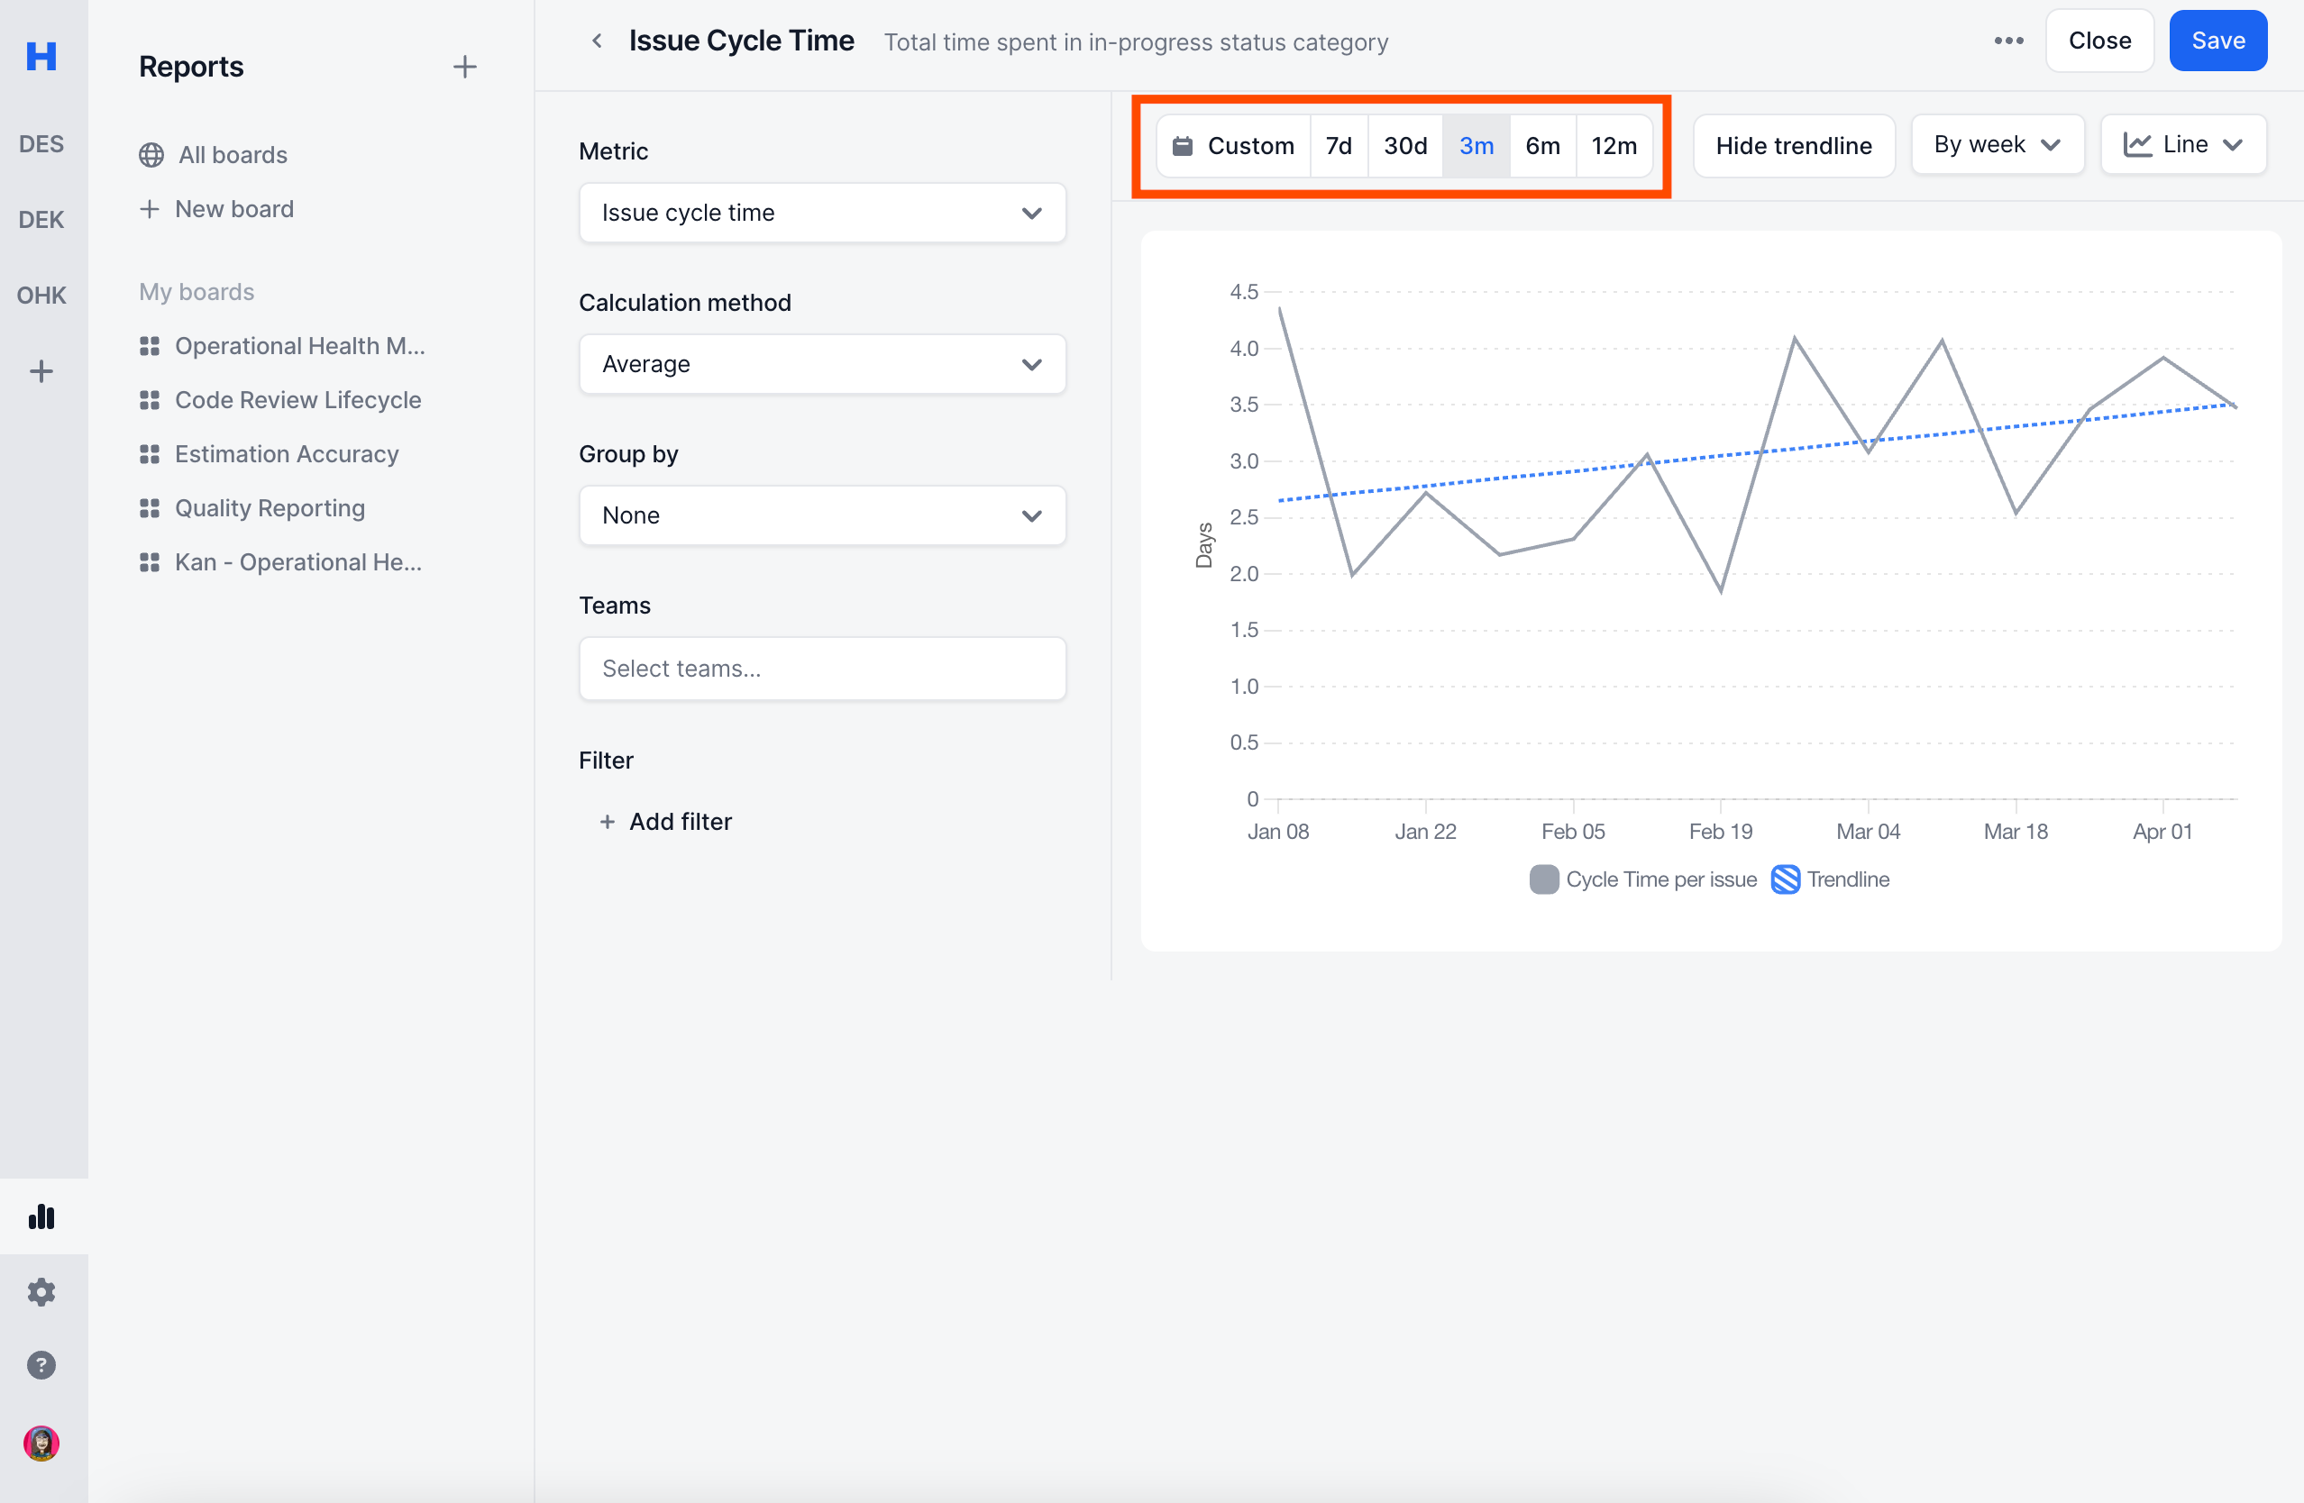Click the H logo home icon
Viewport: 2304px width, 1503px height.
click(41, 56)
